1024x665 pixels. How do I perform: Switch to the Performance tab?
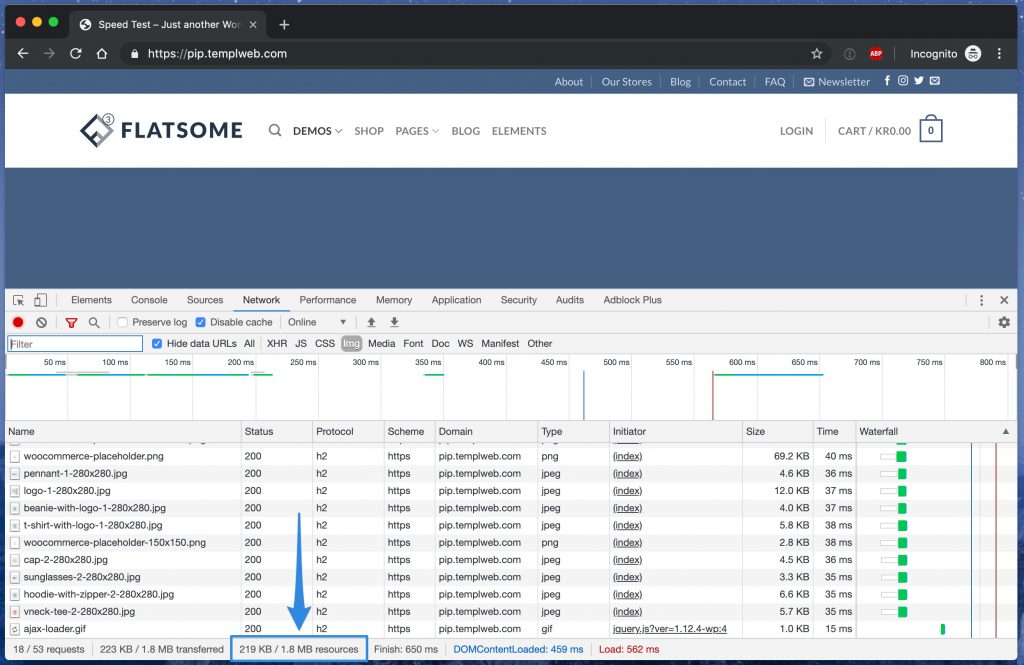pyautogui.click(x=328, y=300)
